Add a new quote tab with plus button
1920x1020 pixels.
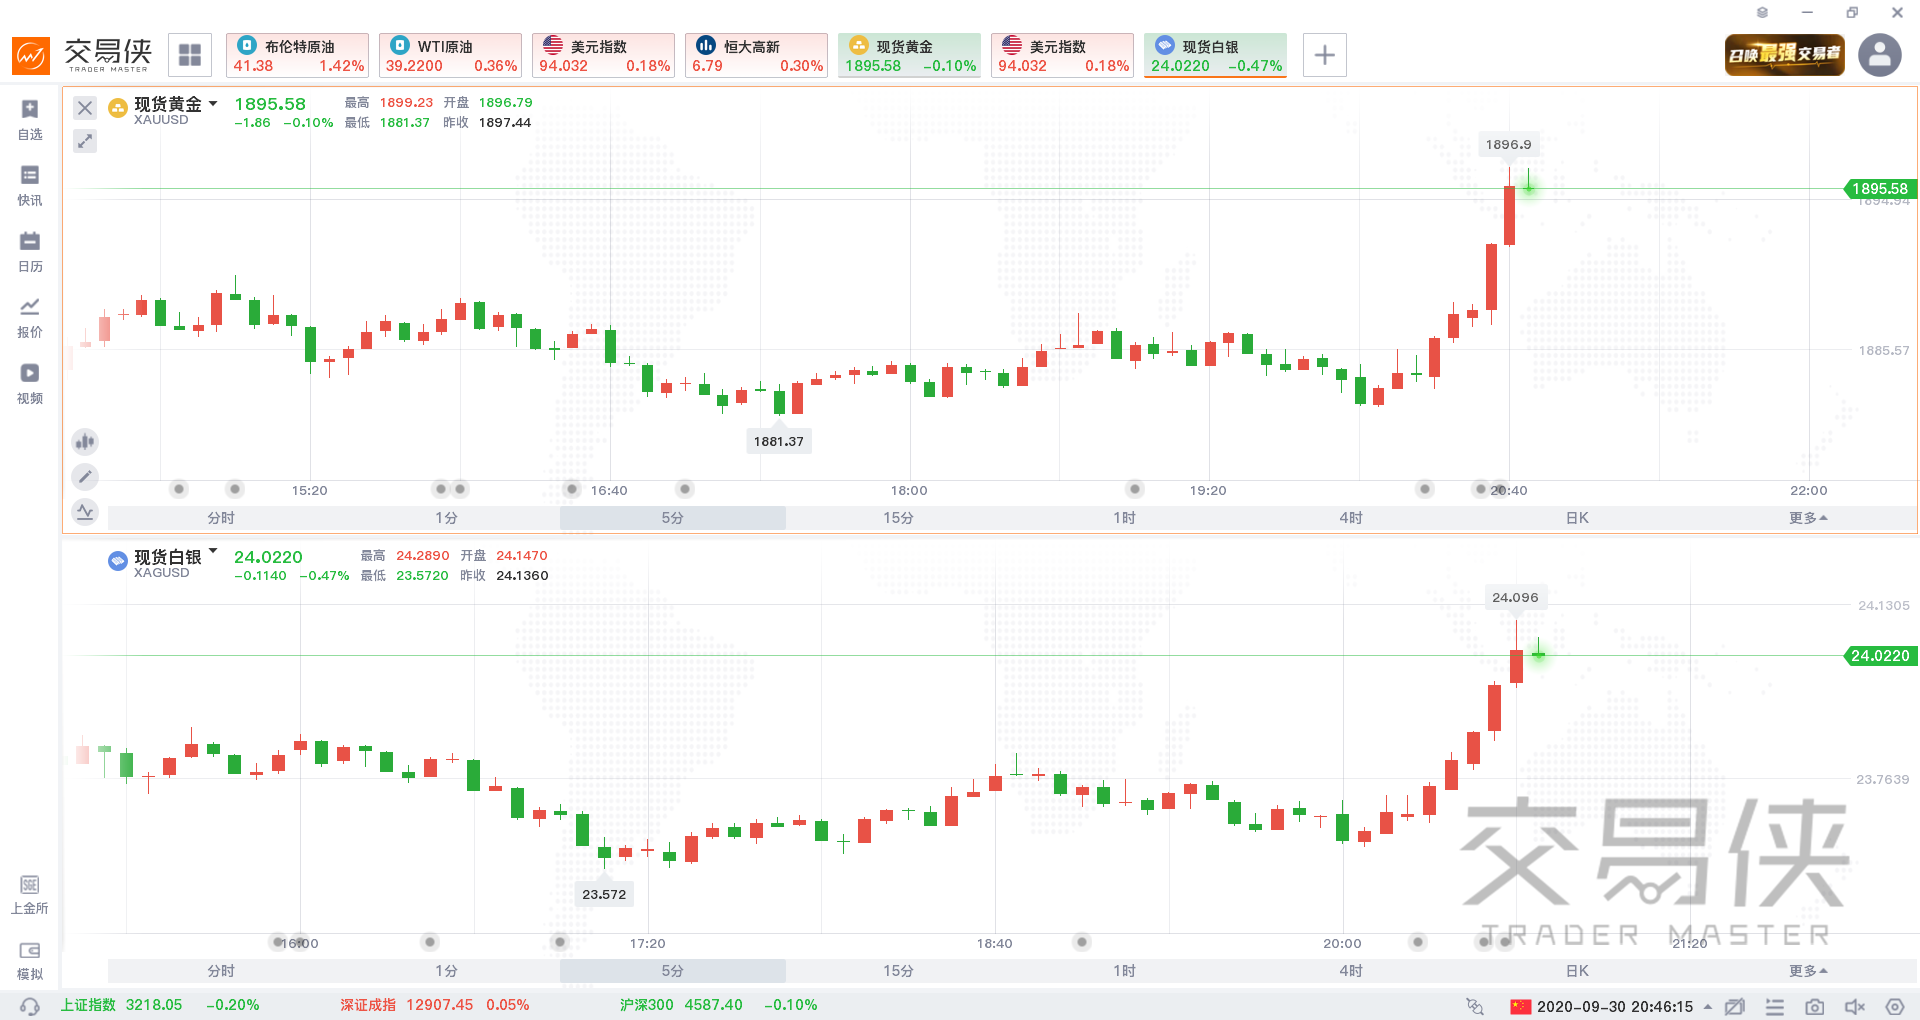(1324, 55)
